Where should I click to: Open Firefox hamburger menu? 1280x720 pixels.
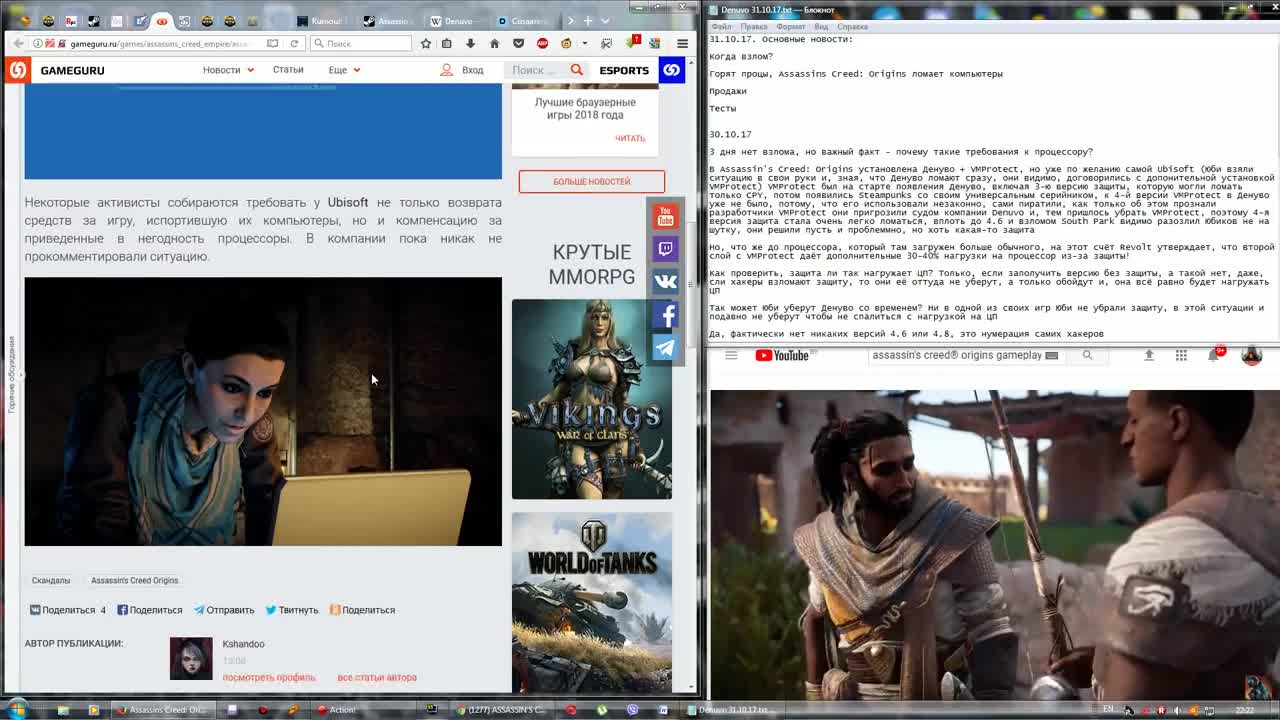point(682,44)
